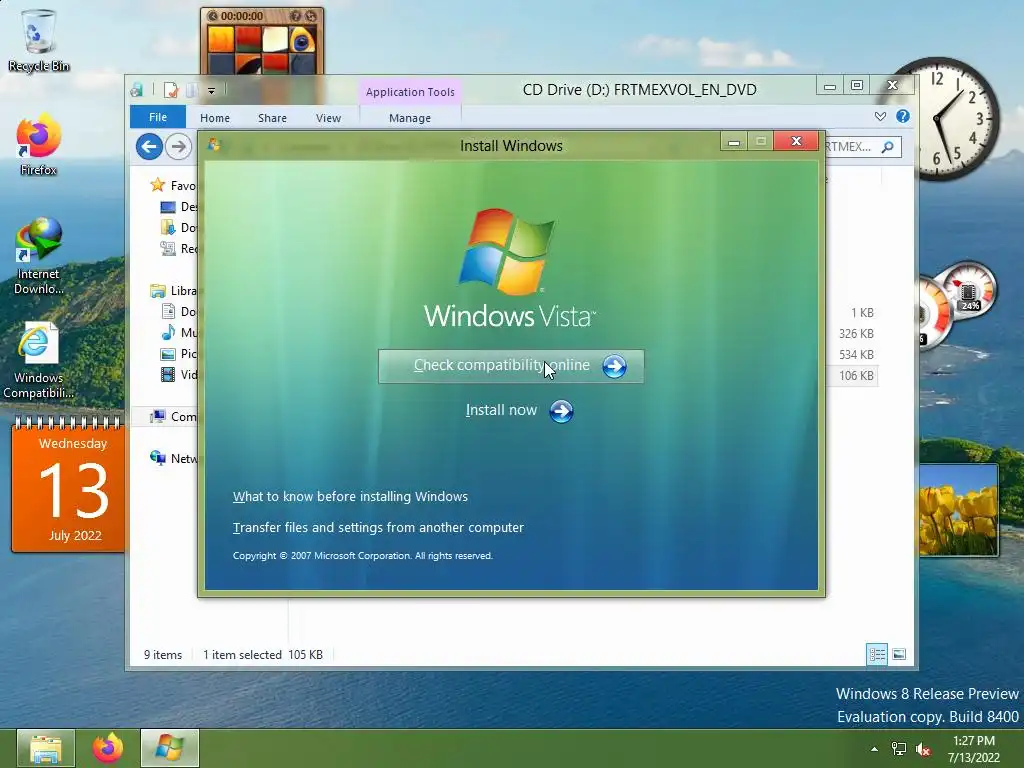Screen dimensions: 1024x768
Task: Click the Install now arrow icon
Action: pyautogui.click(x=561, y=411)
